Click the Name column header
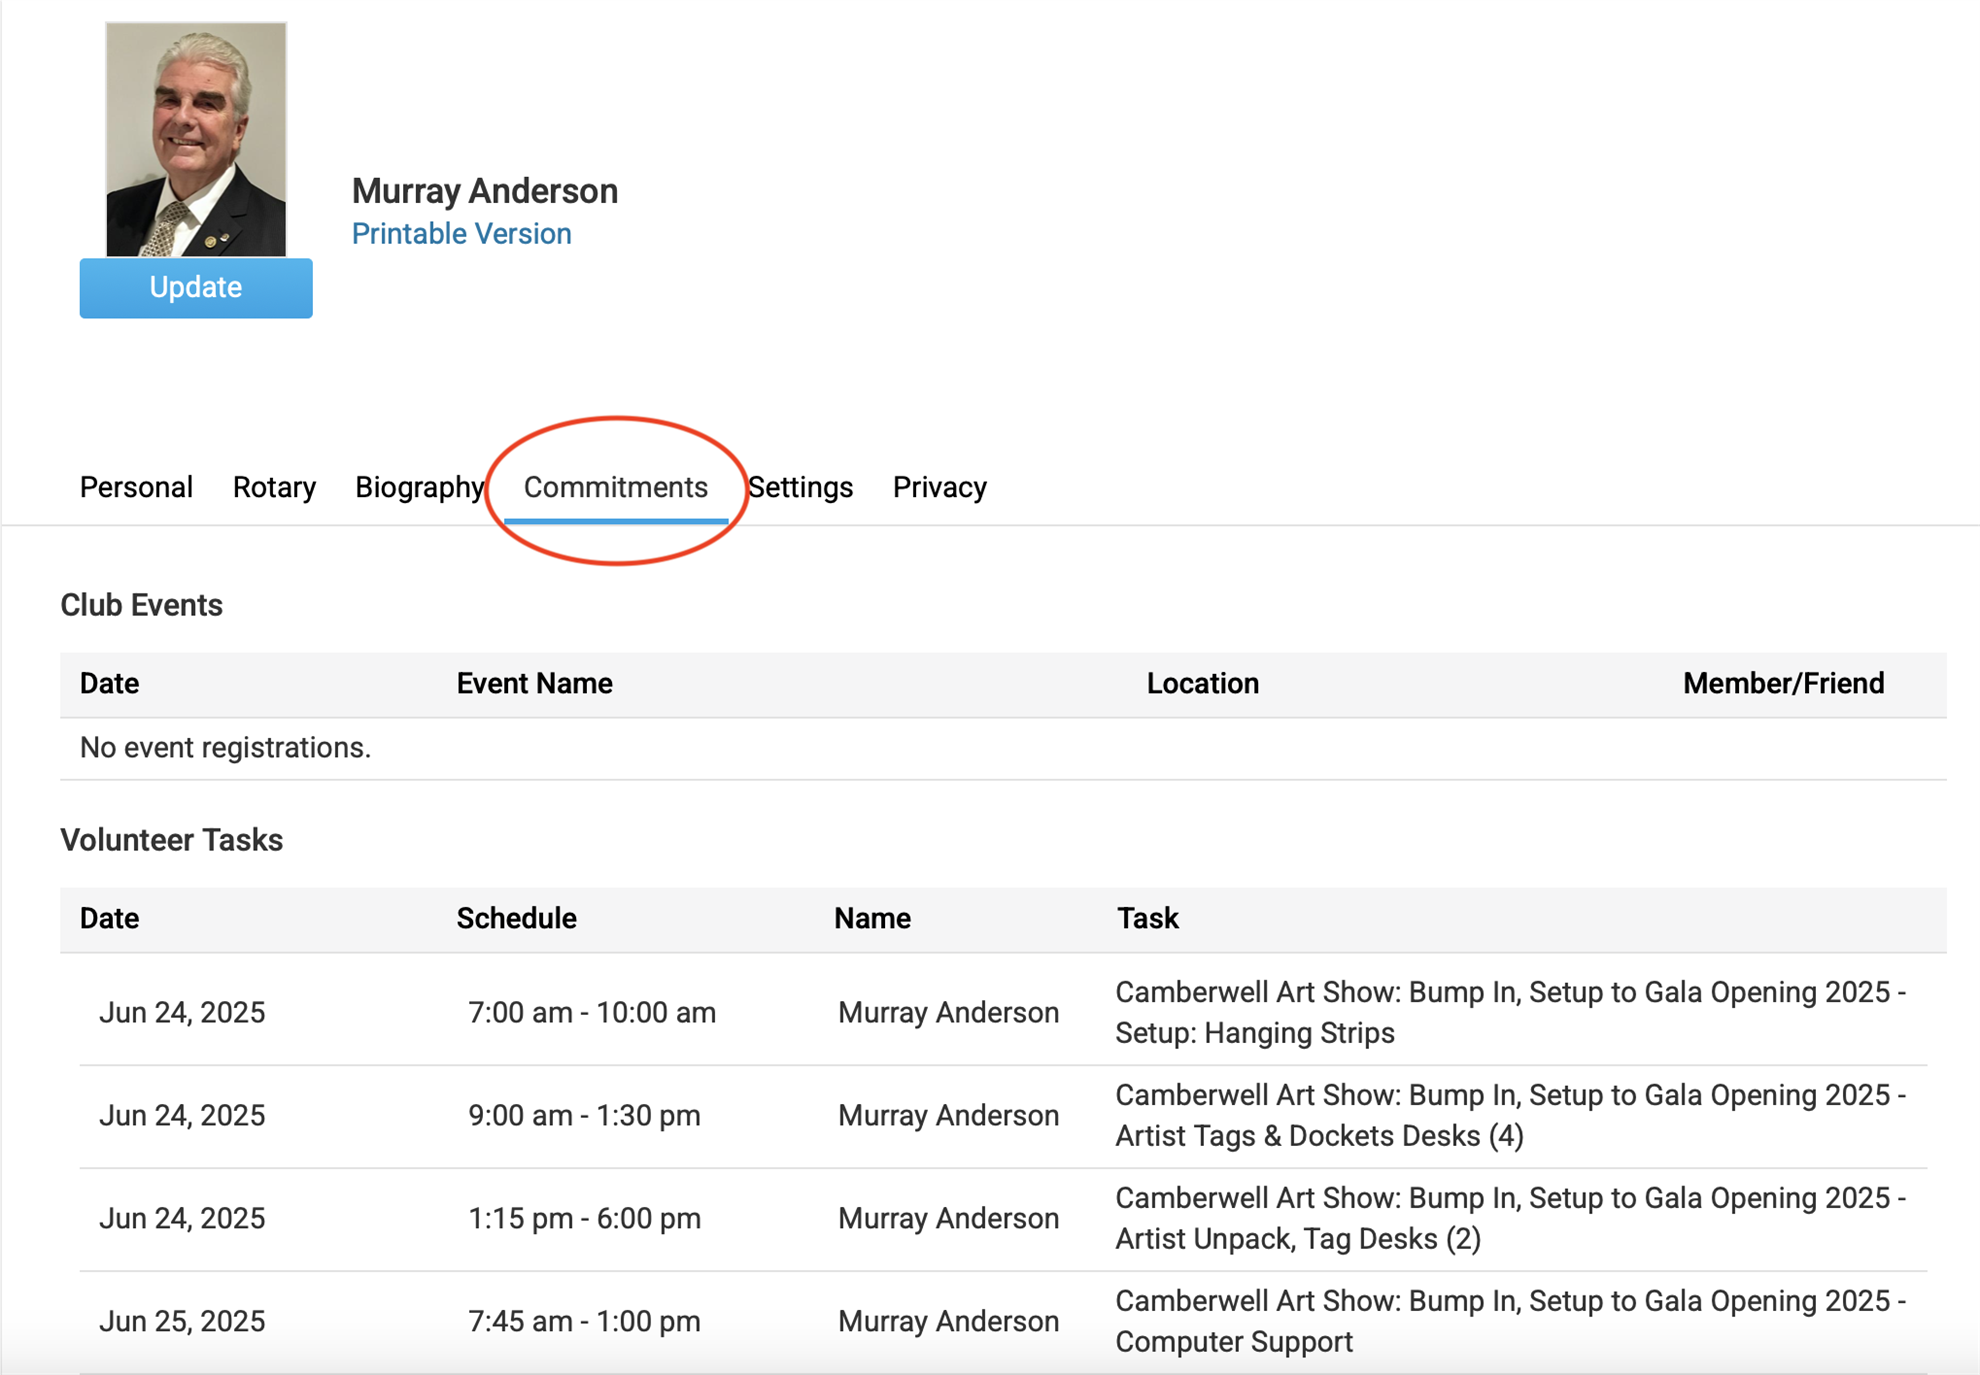1980x1375 pixels. coord(873,918)
